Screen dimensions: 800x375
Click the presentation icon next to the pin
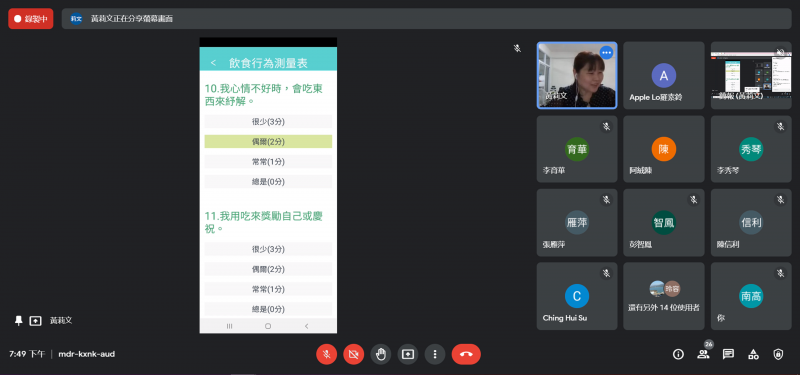(x=35, y=321)
